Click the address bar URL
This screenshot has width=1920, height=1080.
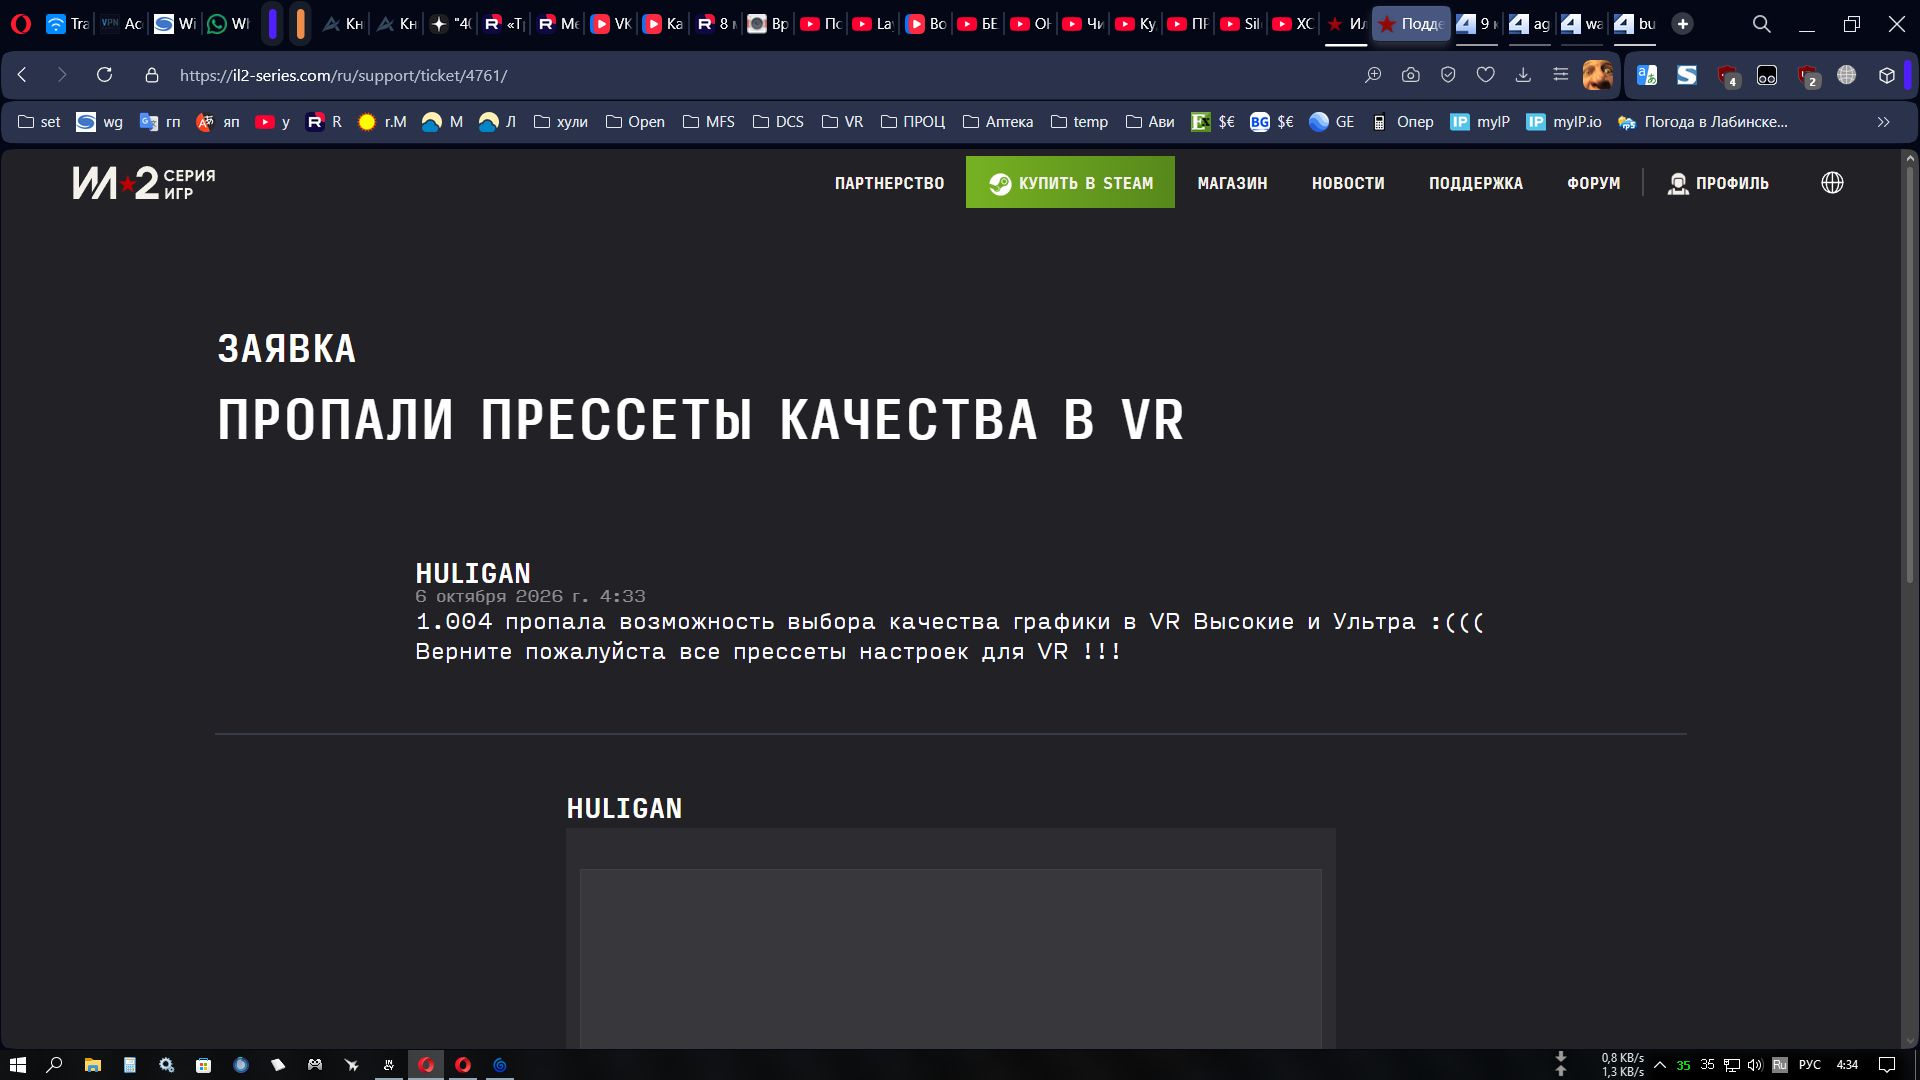coord(343,75)
